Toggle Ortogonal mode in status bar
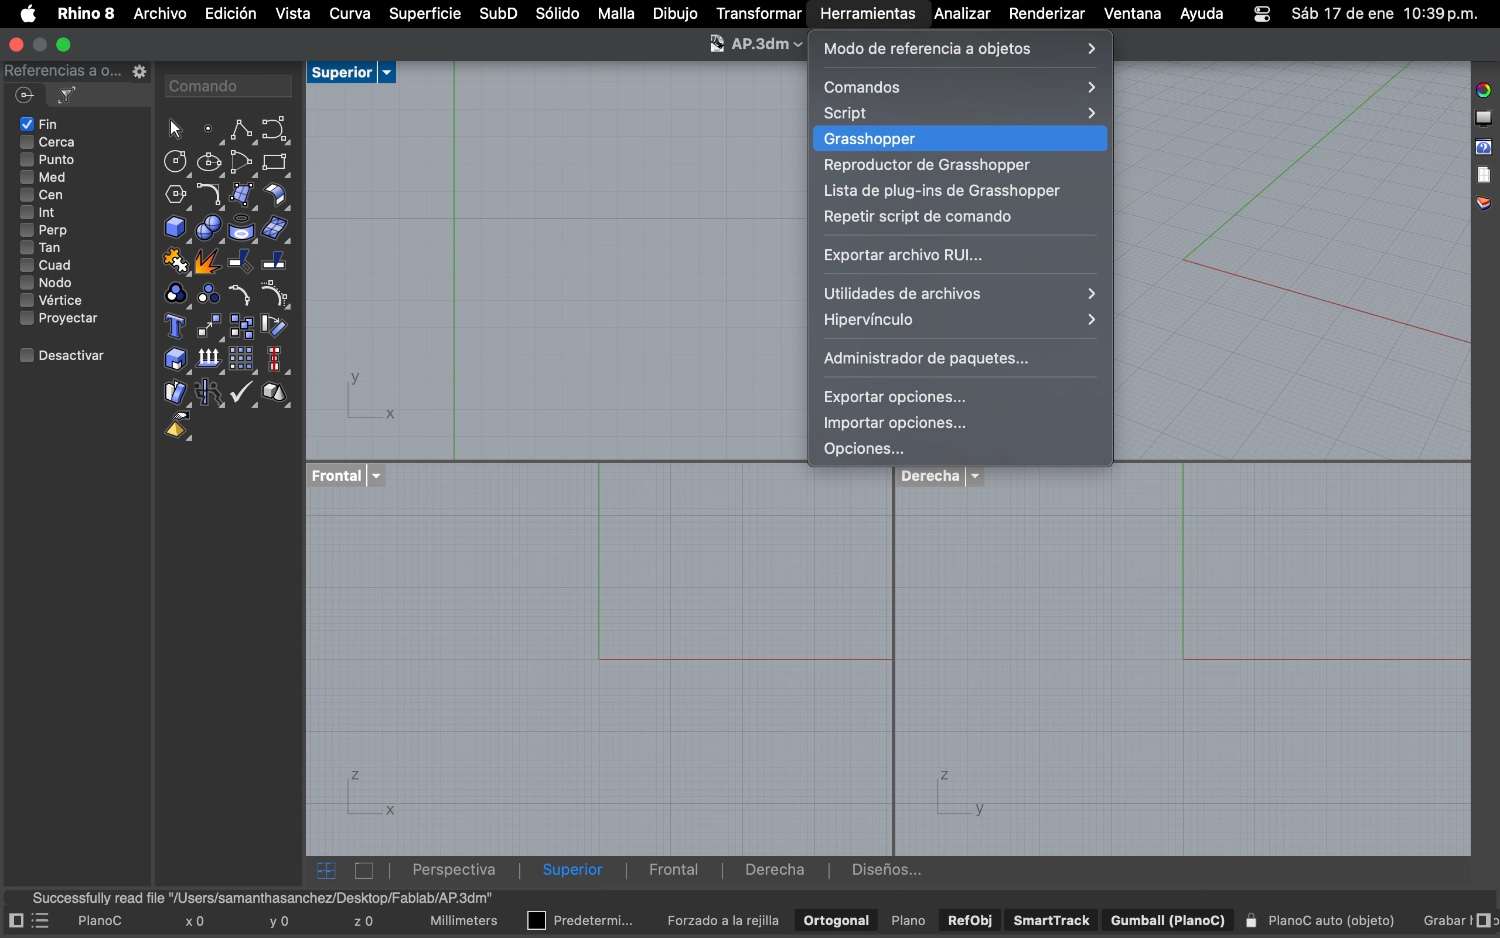 836,921
